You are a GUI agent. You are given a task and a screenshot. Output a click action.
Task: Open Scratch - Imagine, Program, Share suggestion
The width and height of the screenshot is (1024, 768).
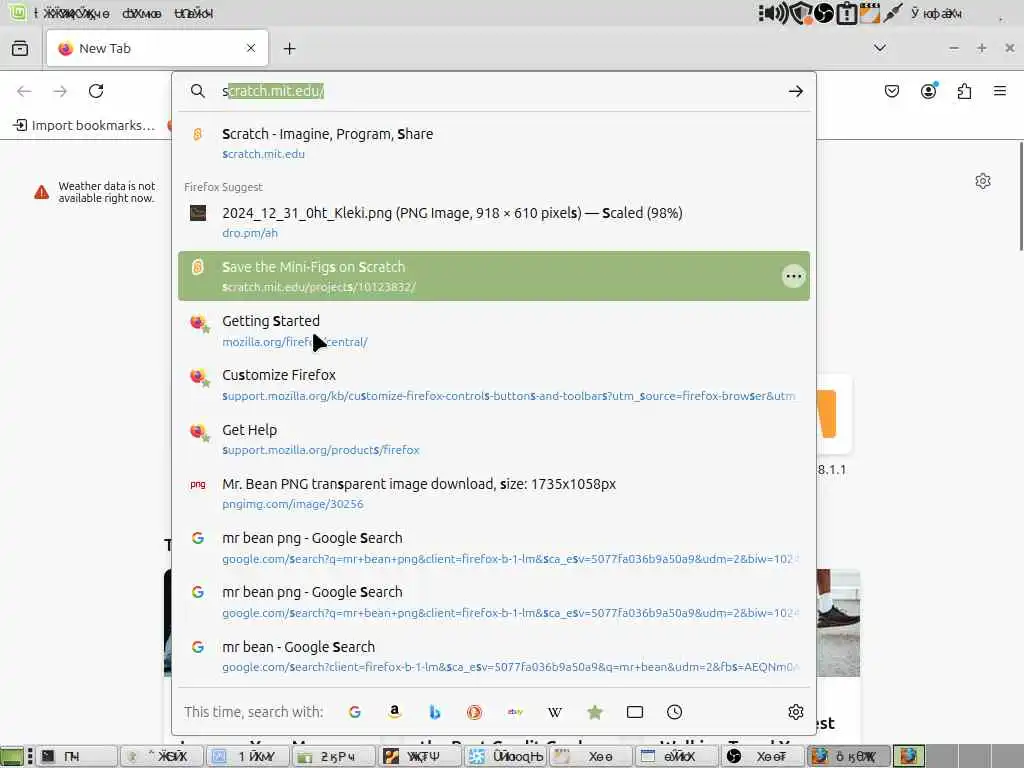click(x=494, y=143)
